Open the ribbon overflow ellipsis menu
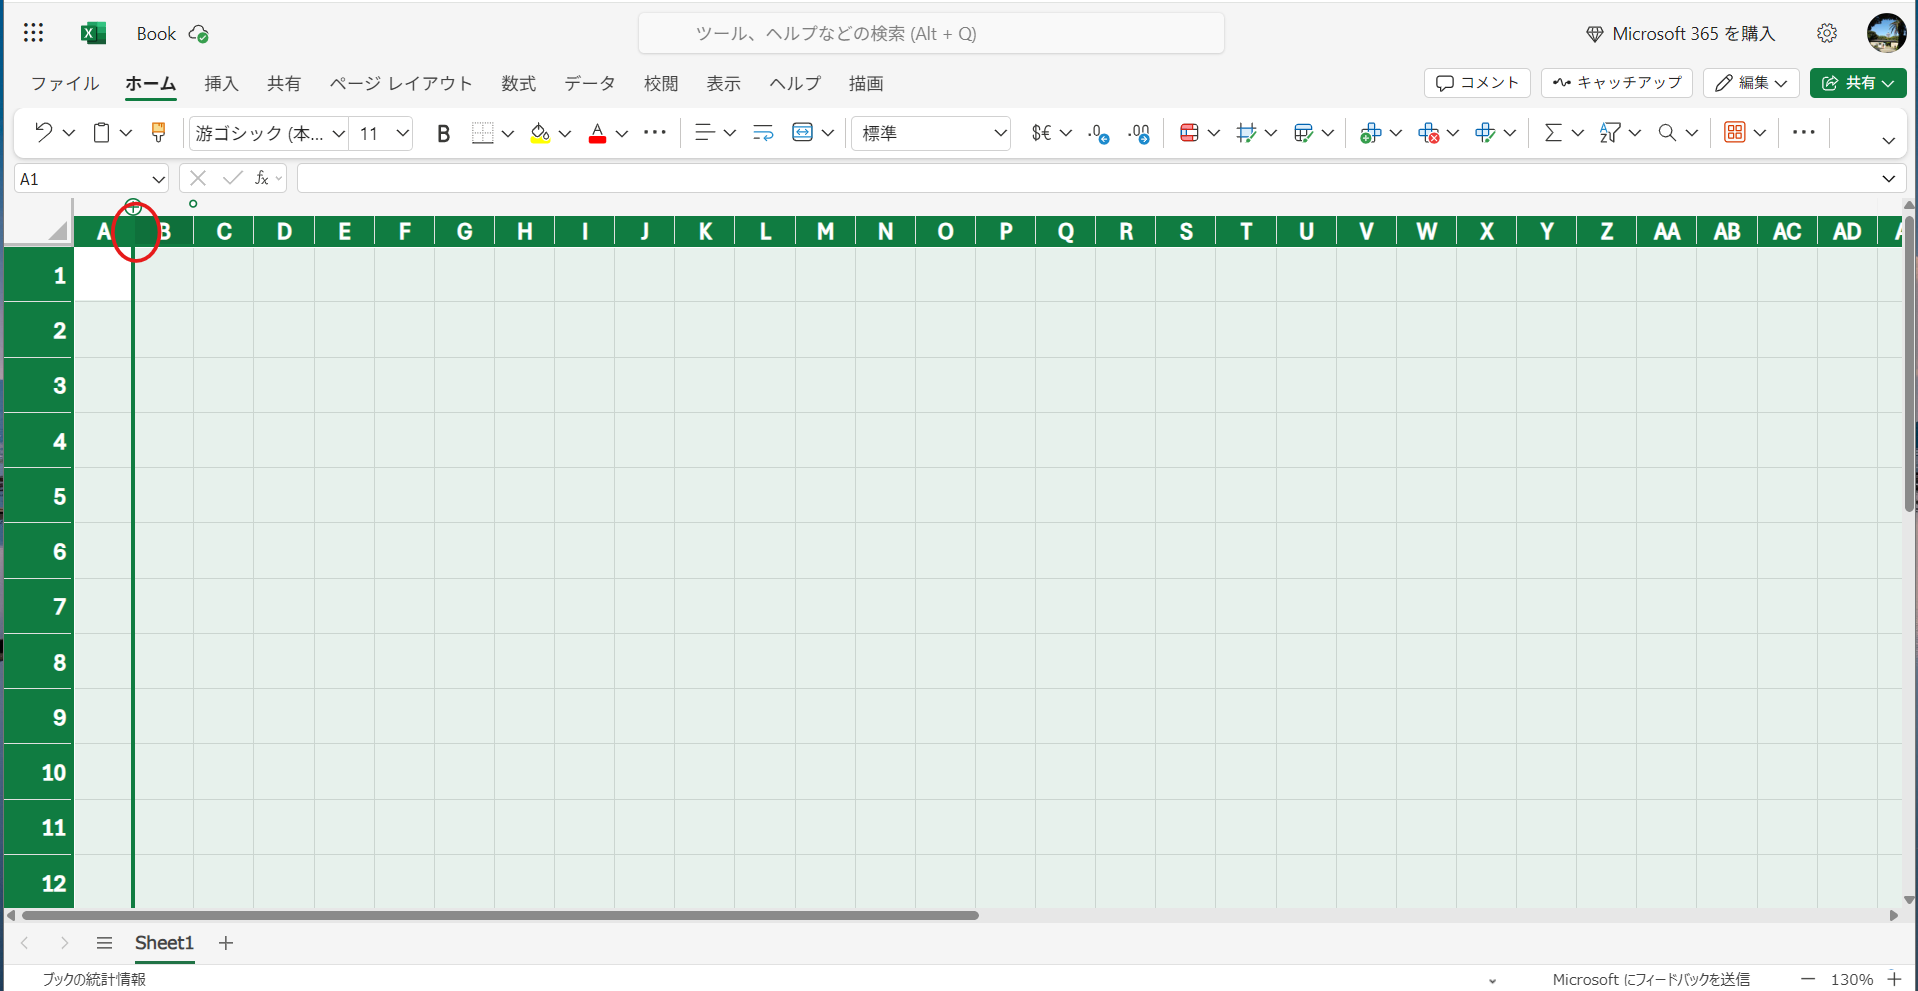This screenshot has width=1918, height=991. [1804, 132]
